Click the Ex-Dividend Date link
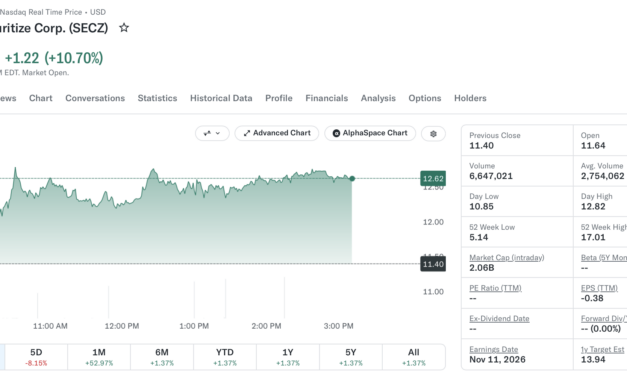The width and height of the screenshot is (627, 376). coord(499,319)
